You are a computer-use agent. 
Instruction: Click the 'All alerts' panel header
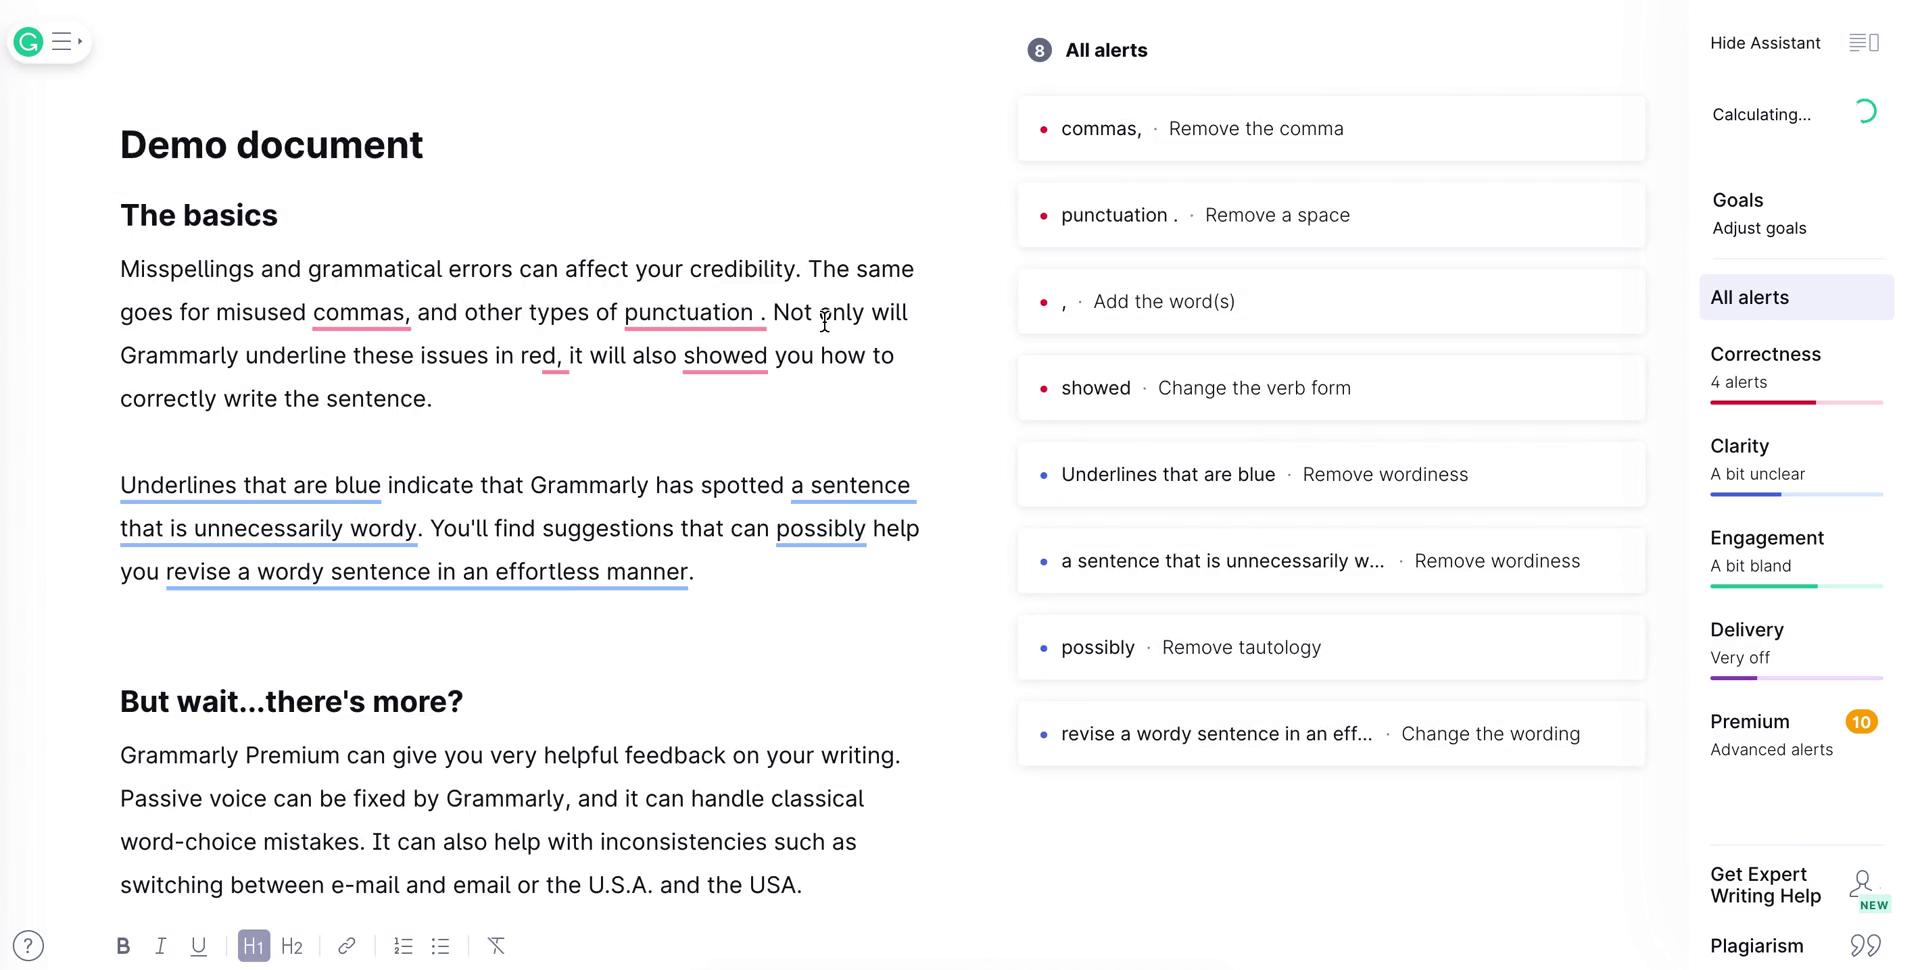(x=1106, y=50)
